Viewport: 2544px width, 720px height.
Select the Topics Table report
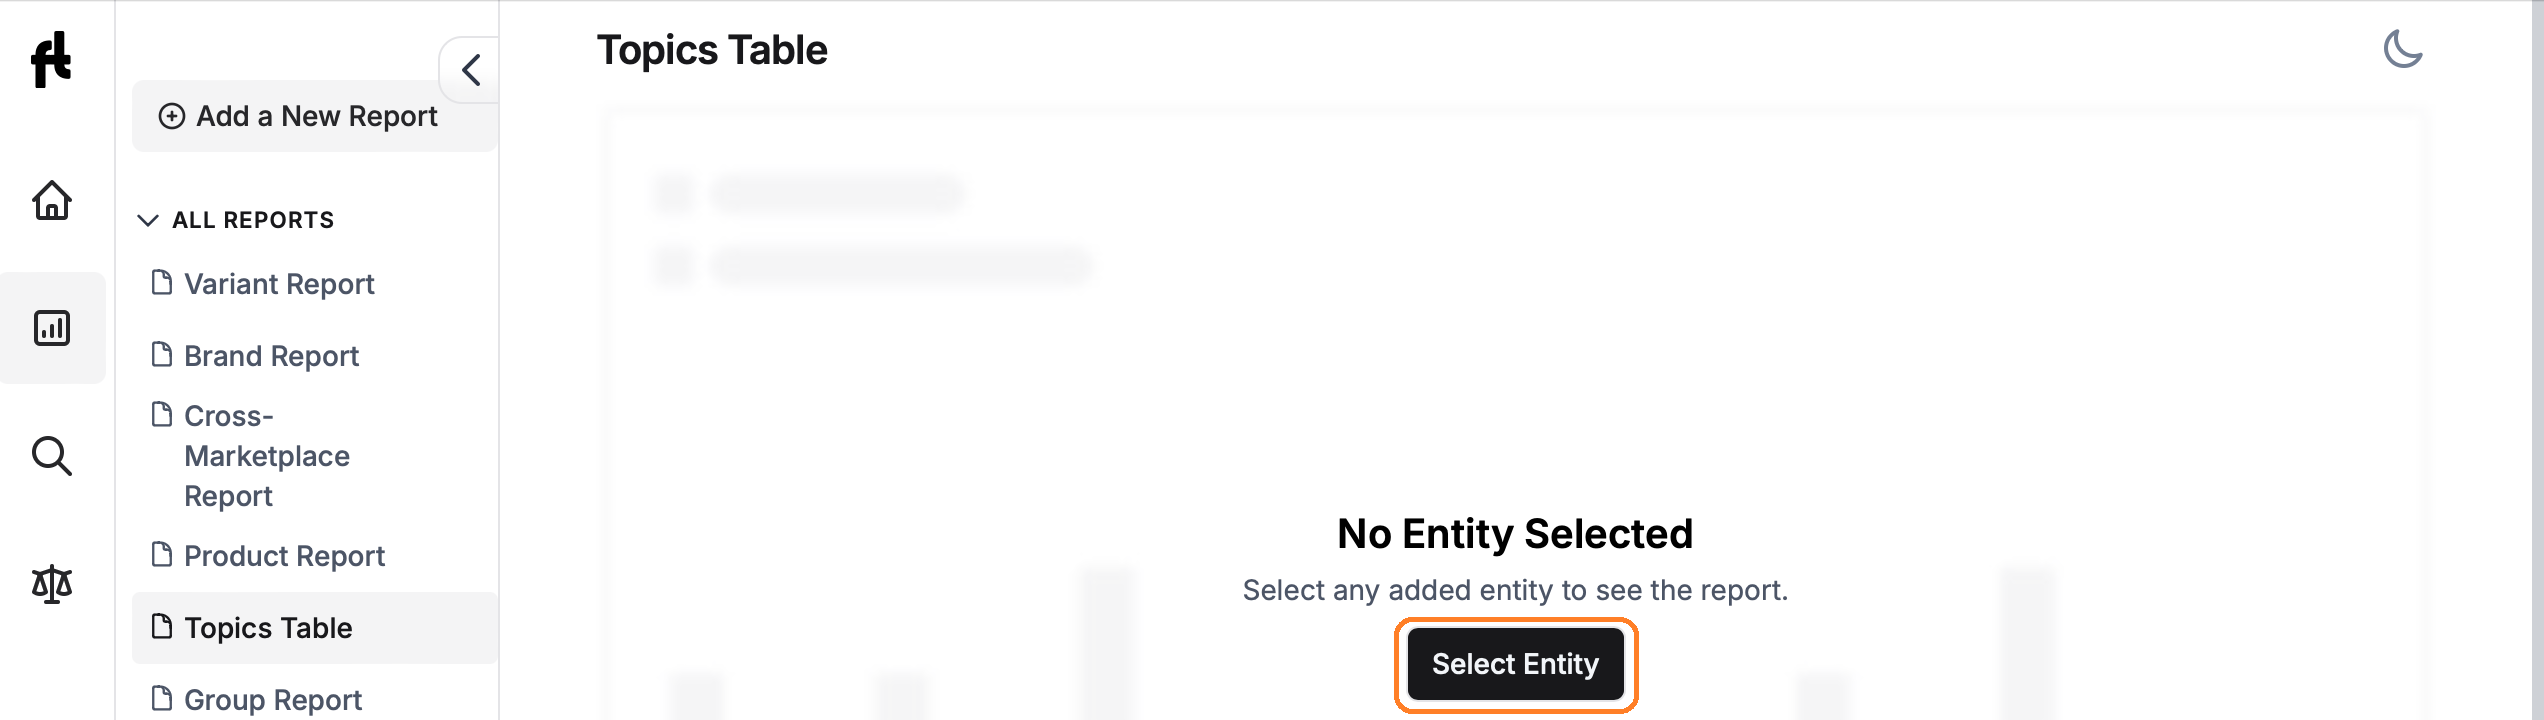268,628
